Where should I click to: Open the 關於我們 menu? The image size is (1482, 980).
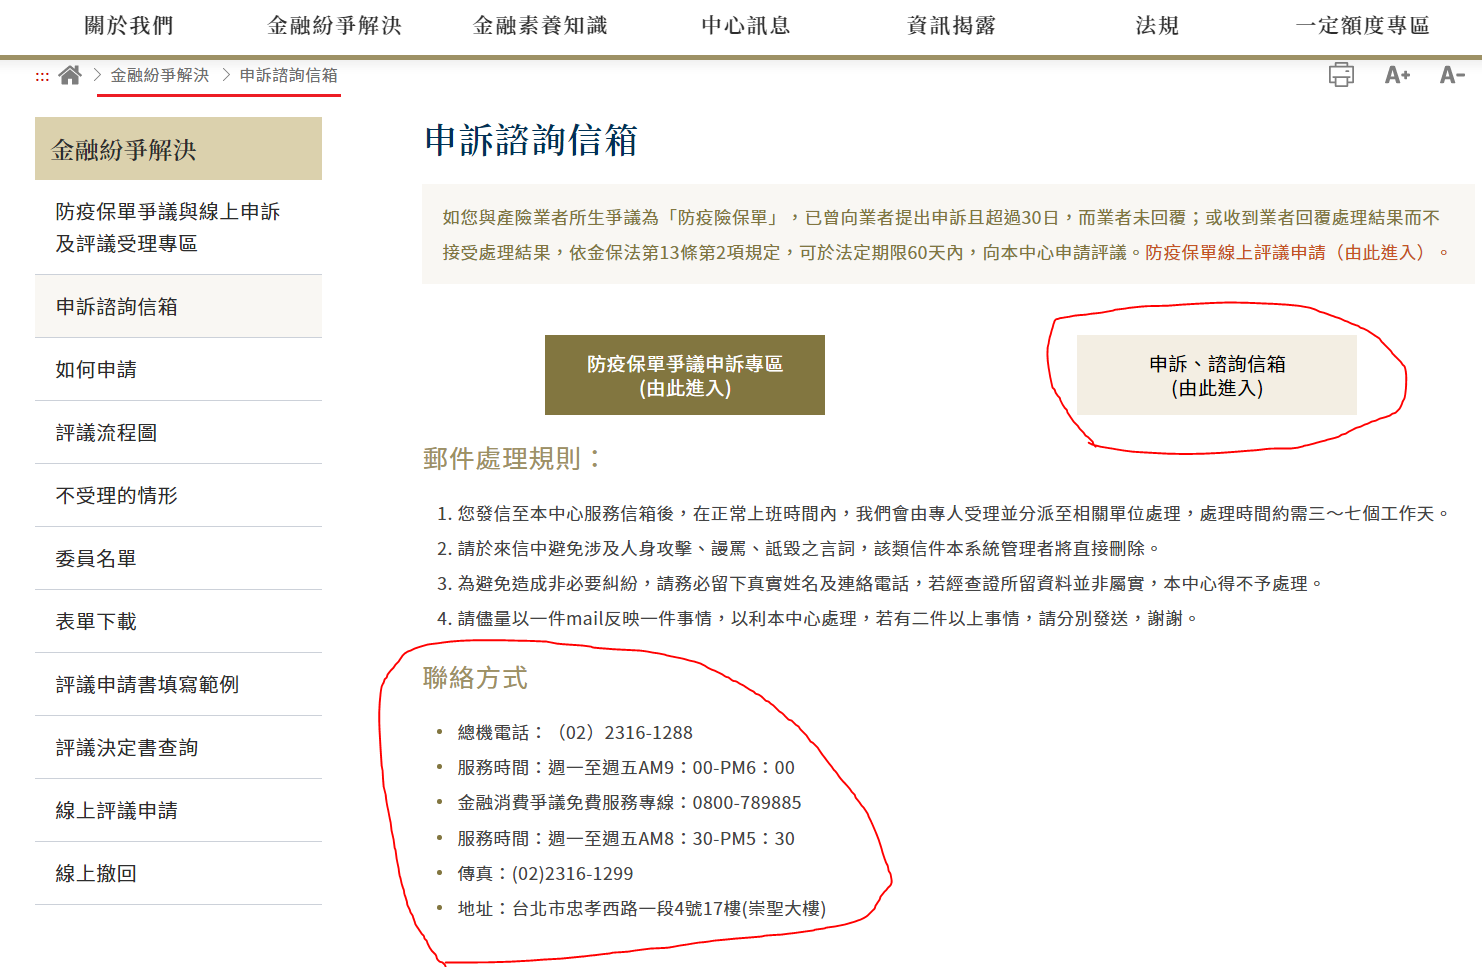click(129, 26)
